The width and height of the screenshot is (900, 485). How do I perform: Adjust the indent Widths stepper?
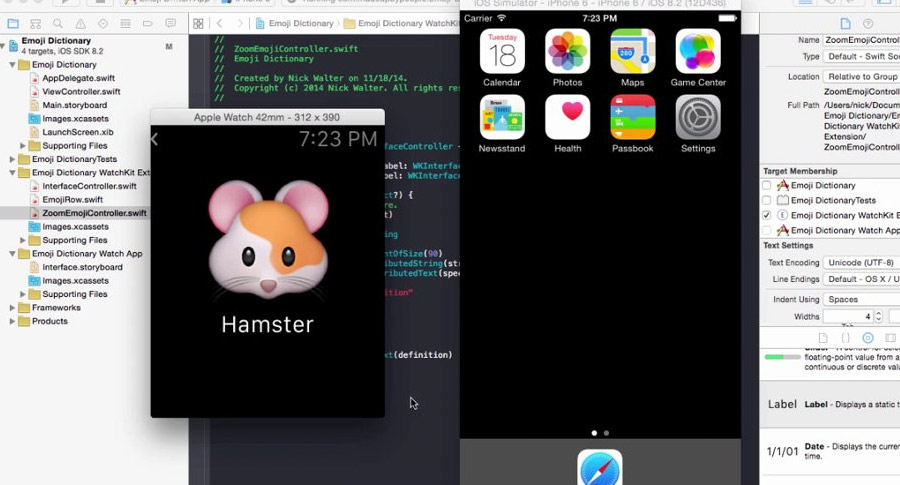pos(878,316)
